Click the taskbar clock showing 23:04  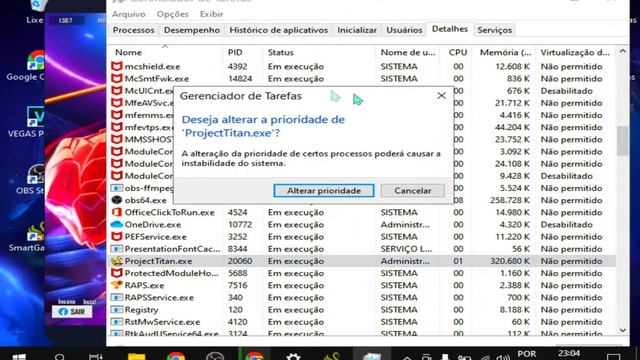pos(569,353)
